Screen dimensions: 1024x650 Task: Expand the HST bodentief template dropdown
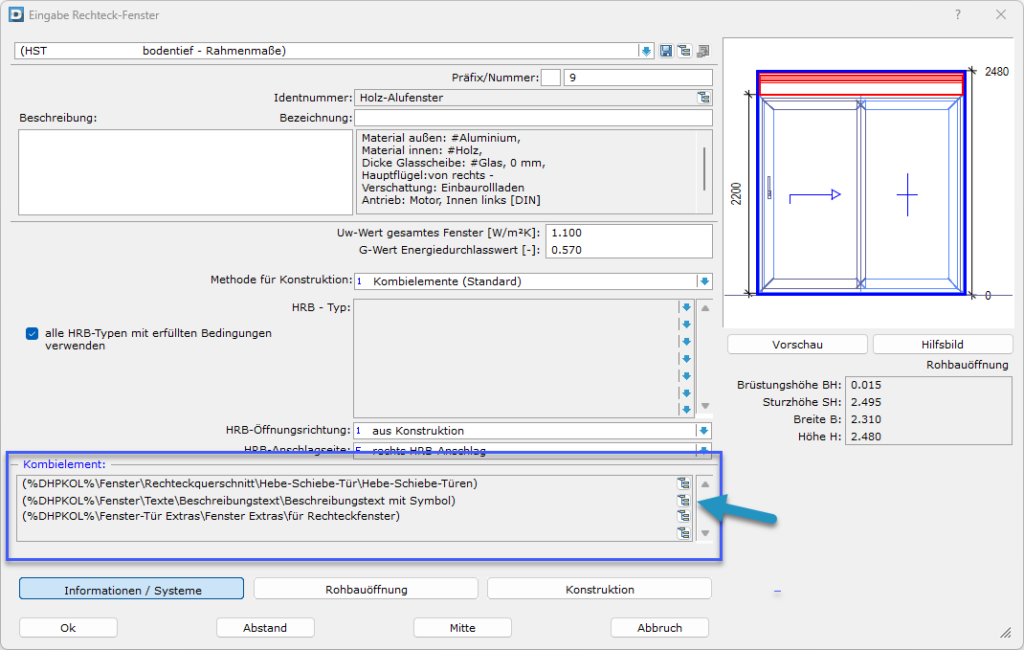click(x=646, y=51)
